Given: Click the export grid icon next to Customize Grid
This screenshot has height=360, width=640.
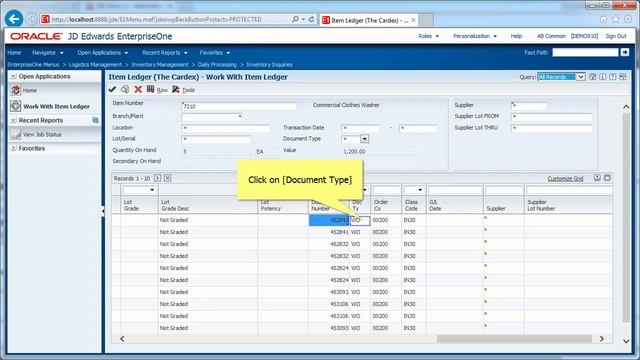Looking at the screenshot, I should 597,178.
